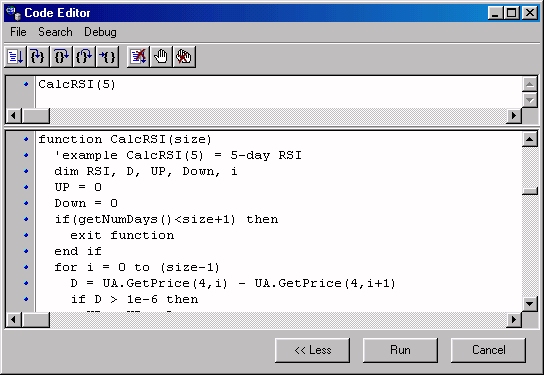Click the line 'if D > 1e-6 then'
The height and width of the screenshot is (375, 544).
coord(134,299)
